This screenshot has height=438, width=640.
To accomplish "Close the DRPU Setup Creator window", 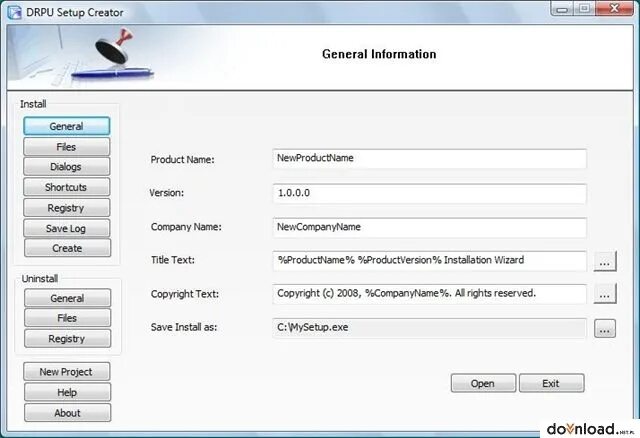I will click(x=615, y=9).
